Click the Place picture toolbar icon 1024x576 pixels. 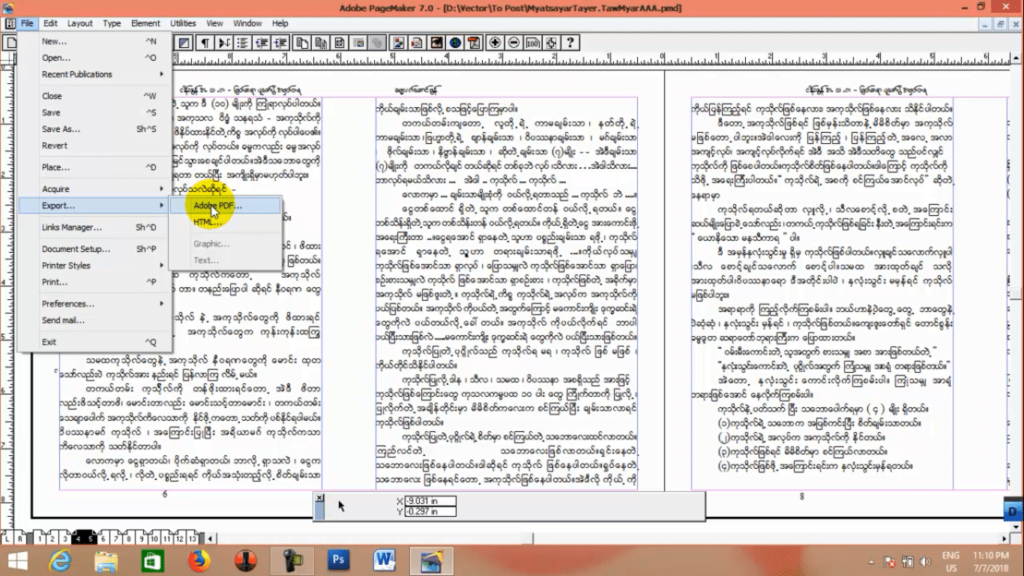point(397,43)
